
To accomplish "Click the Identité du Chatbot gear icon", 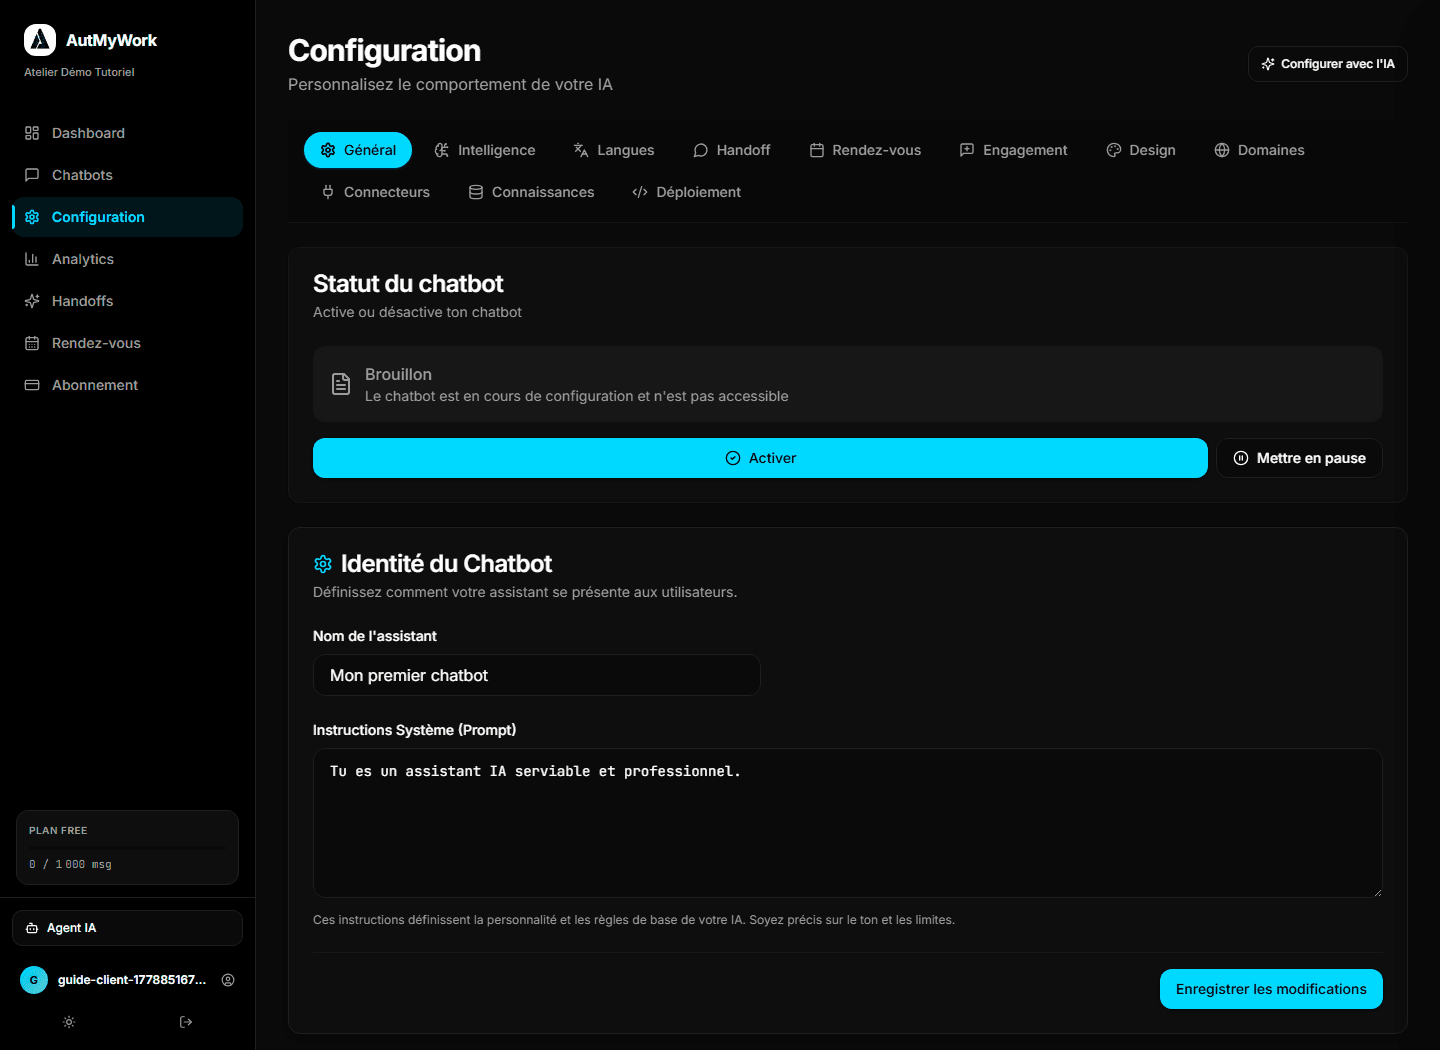I will pyautogui.click(x=323, y=564).
